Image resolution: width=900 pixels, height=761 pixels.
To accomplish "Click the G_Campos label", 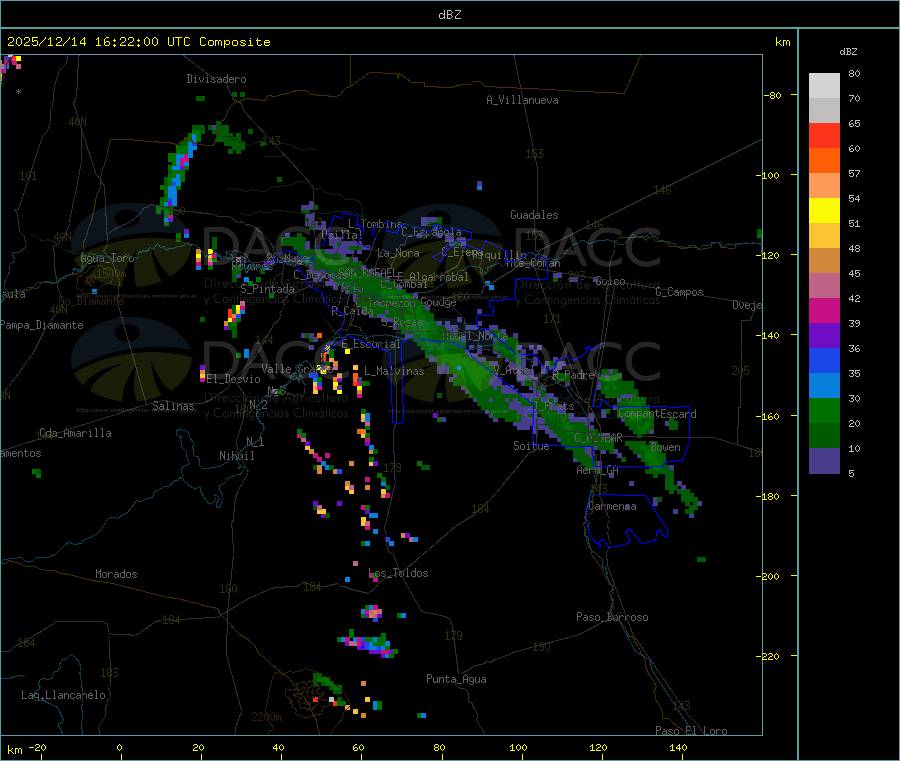I will click(x=679, y=292).
